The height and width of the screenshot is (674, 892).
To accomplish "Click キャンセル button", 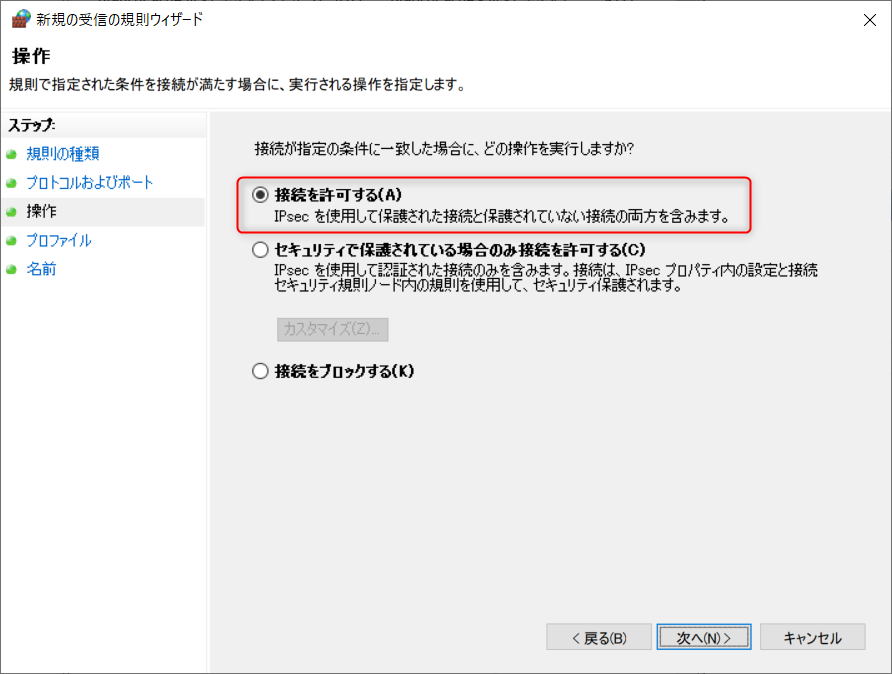I will coord(812,637).
